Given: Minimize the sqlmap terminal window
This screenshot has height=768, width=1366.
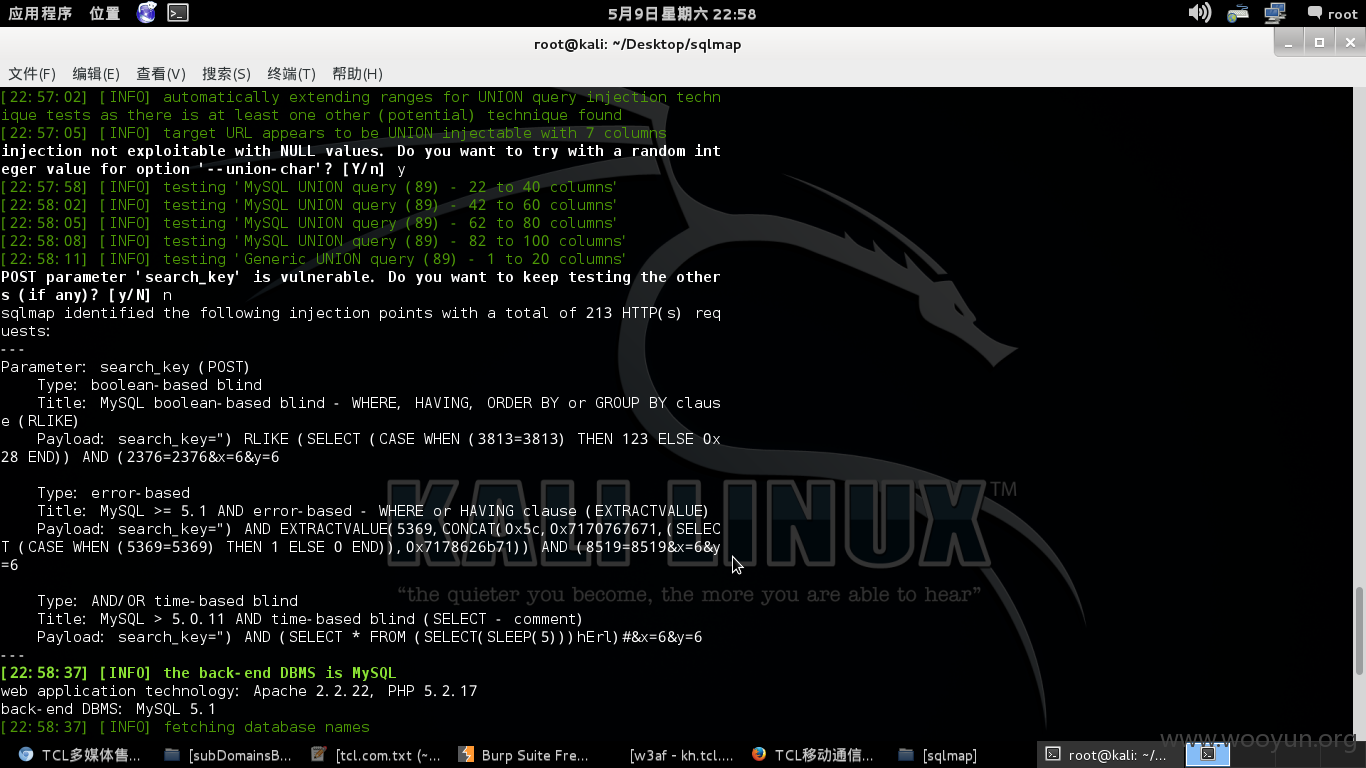Looking at the screenshot, I should pos(1290,42).
